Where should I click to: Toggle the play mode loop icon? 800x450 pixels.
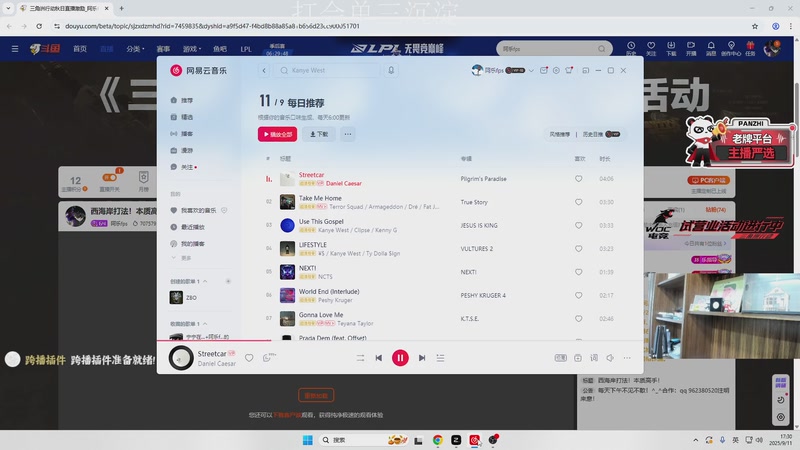[360, 358]
